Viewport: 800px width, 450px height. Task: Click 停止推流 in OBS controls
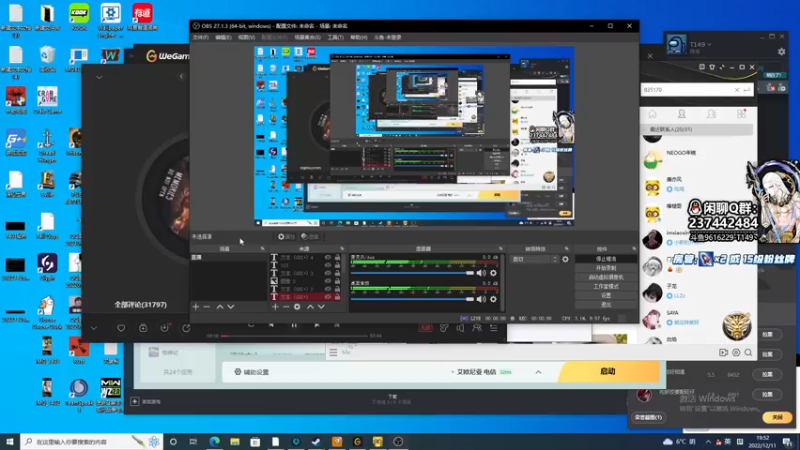(x=606, y=259)
